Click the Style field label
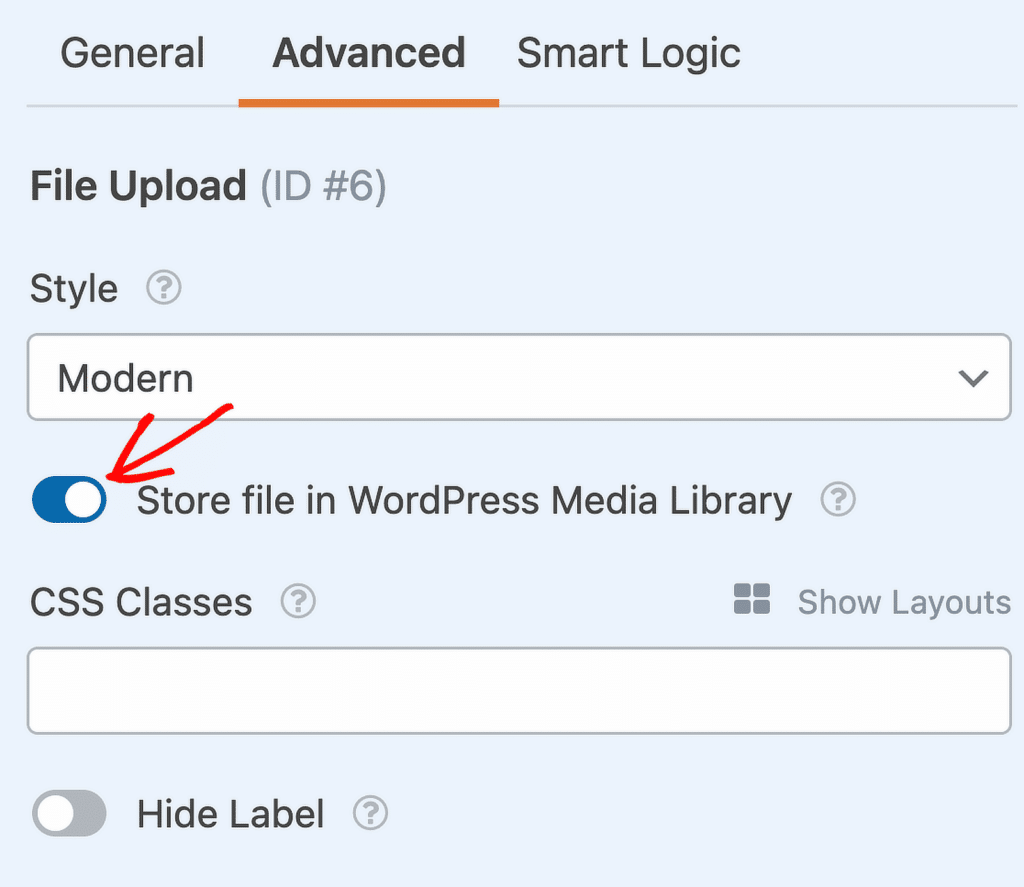 click(73, 288)
